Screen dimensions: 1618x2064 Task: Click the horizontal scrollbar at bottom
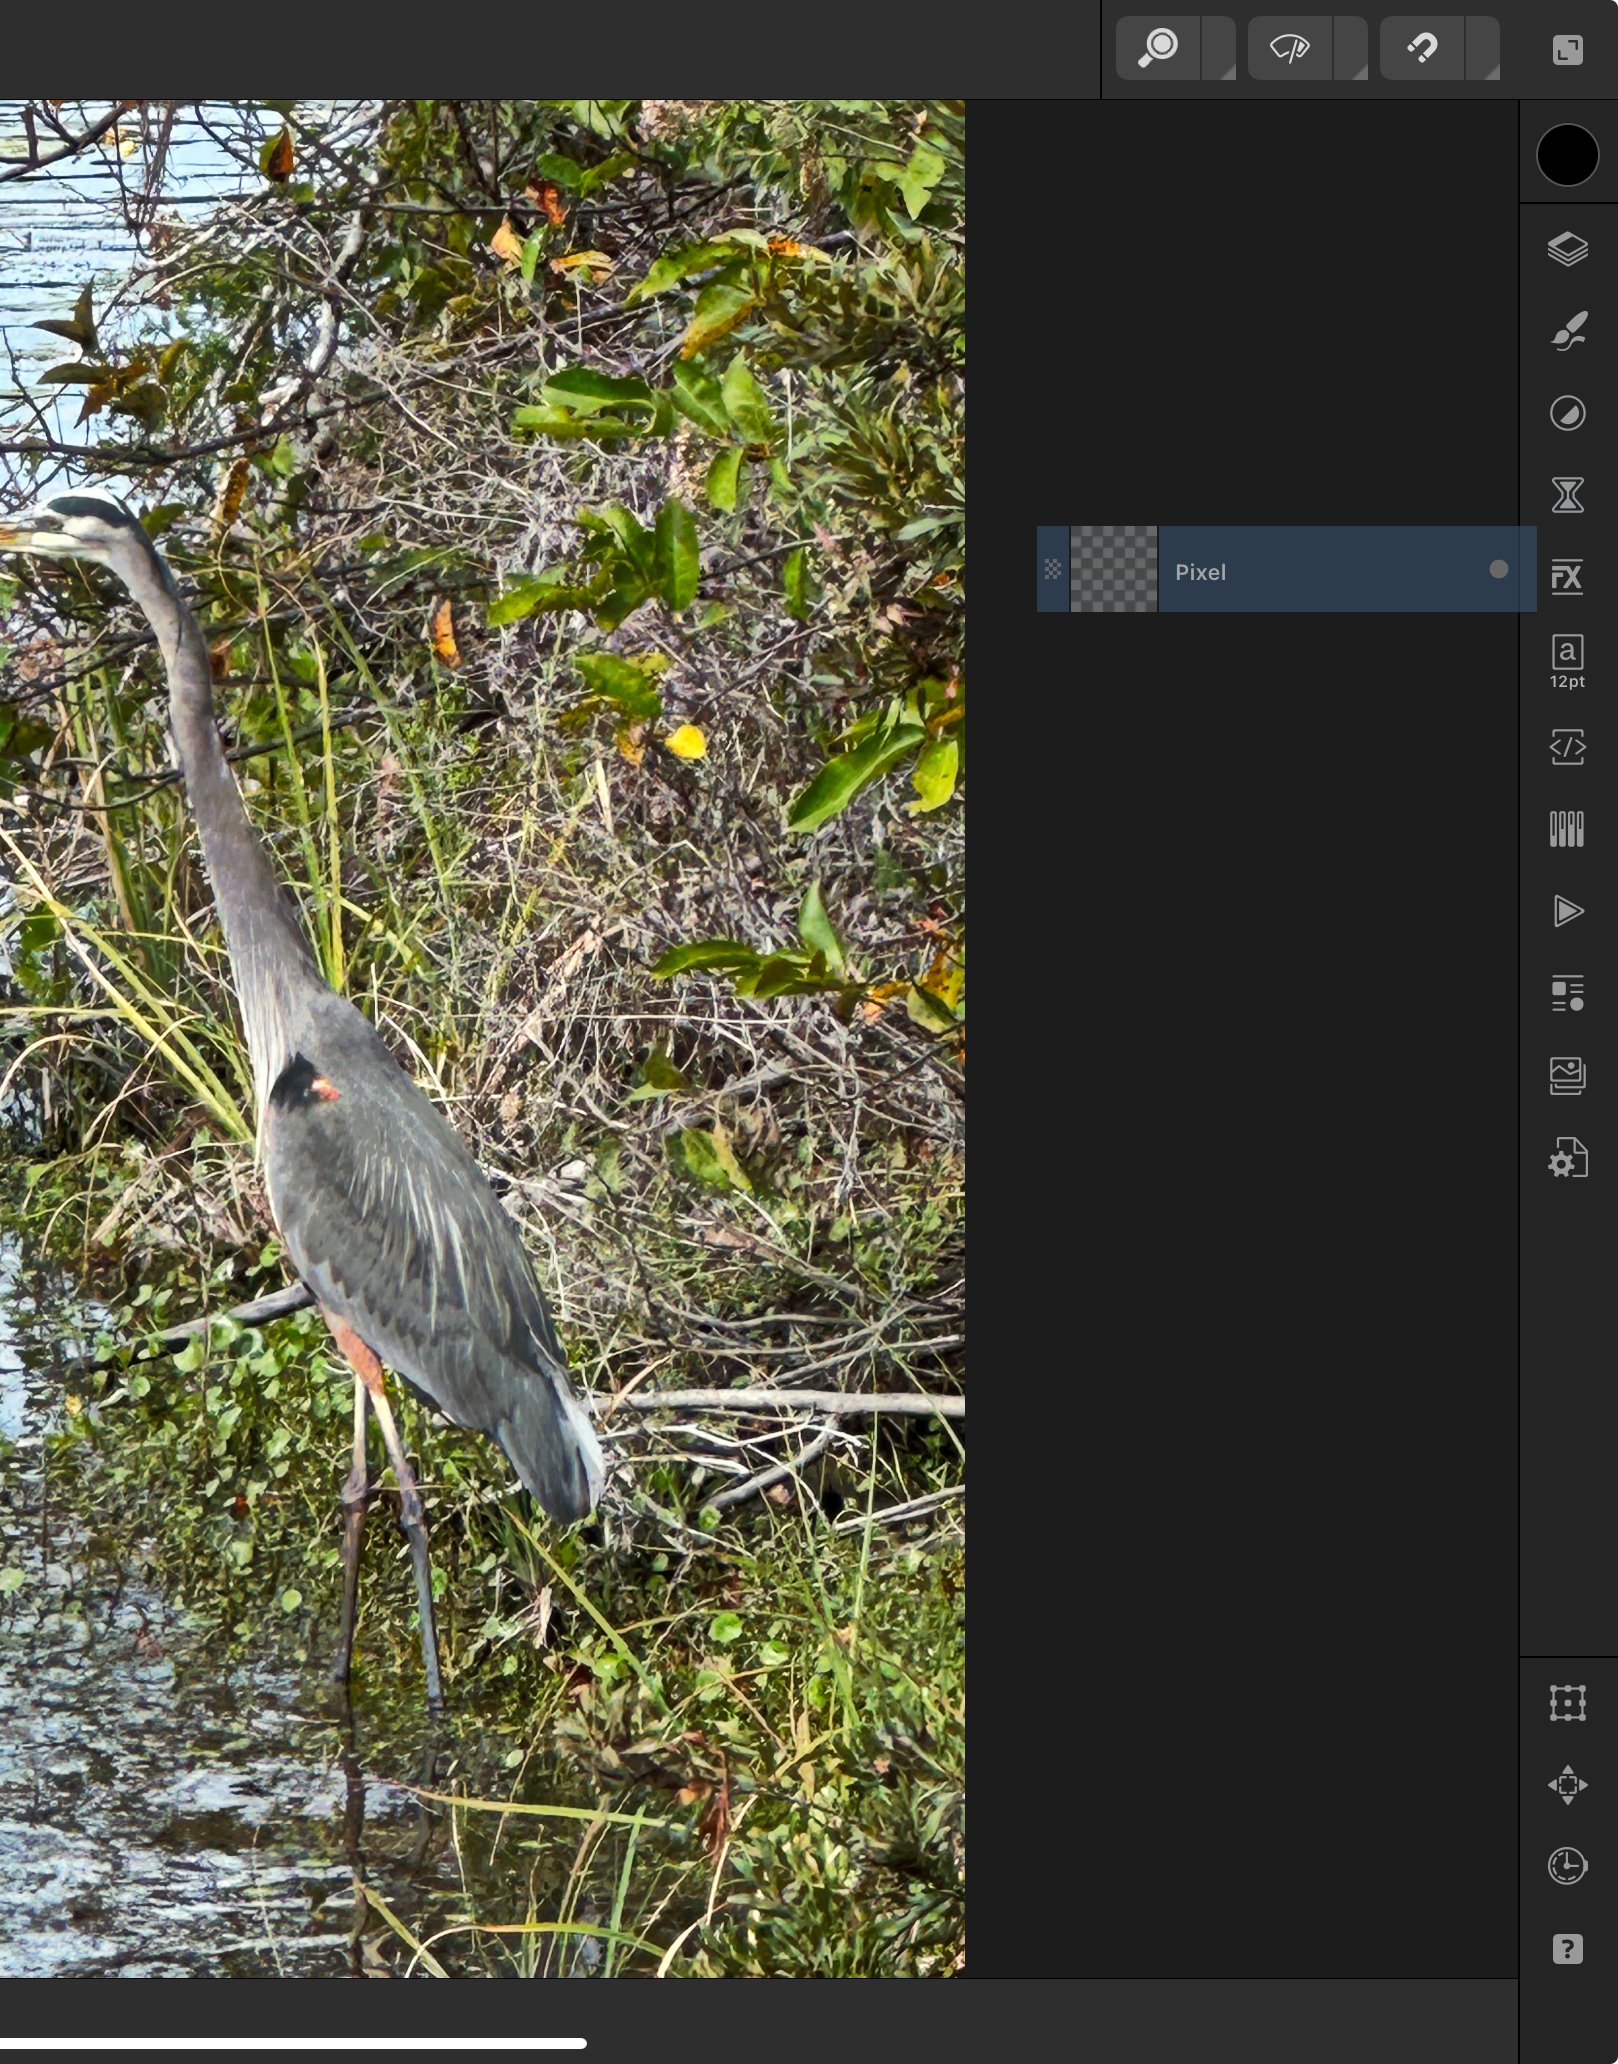point(292,2044)
